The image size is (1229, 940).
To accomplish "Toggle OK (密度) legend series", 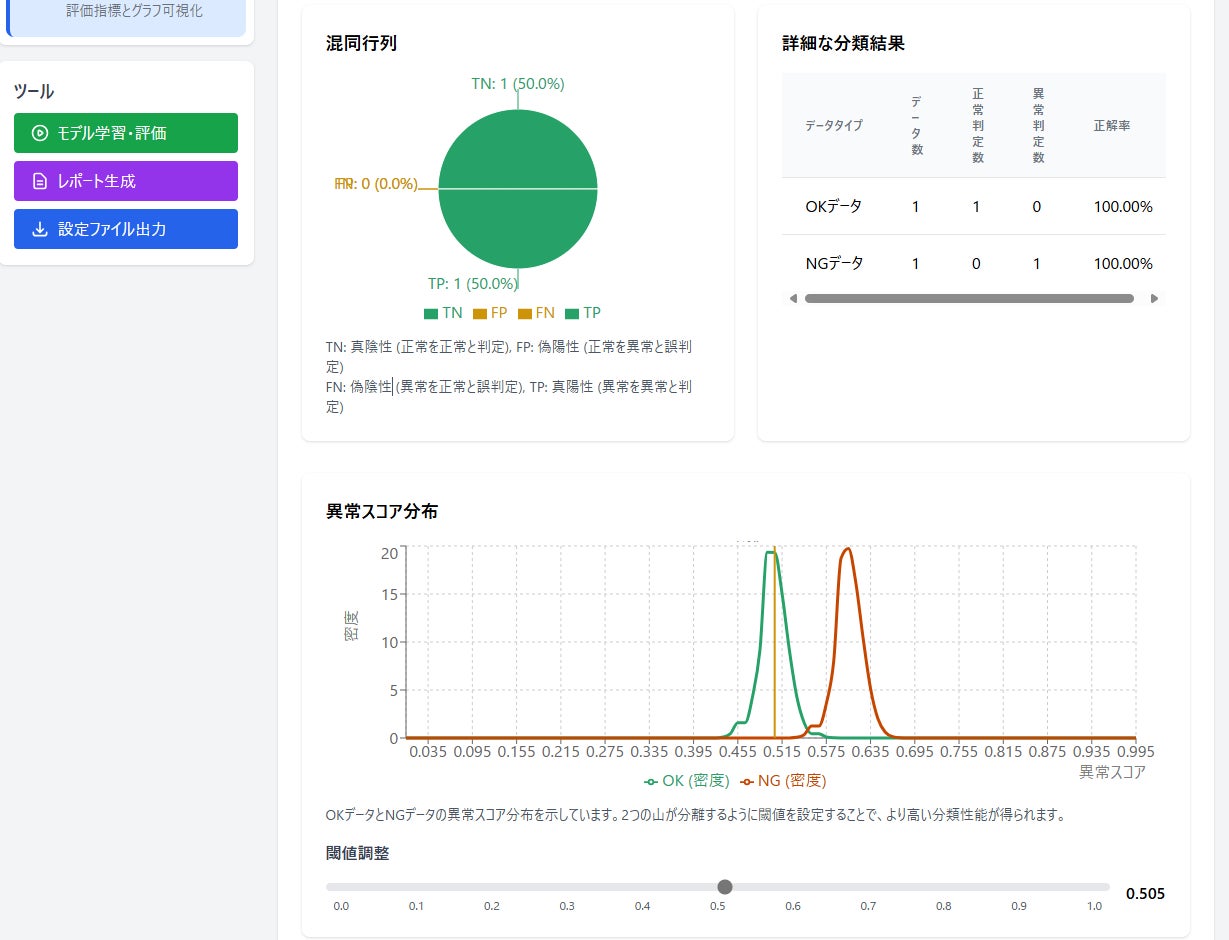I will pos(687,780).
